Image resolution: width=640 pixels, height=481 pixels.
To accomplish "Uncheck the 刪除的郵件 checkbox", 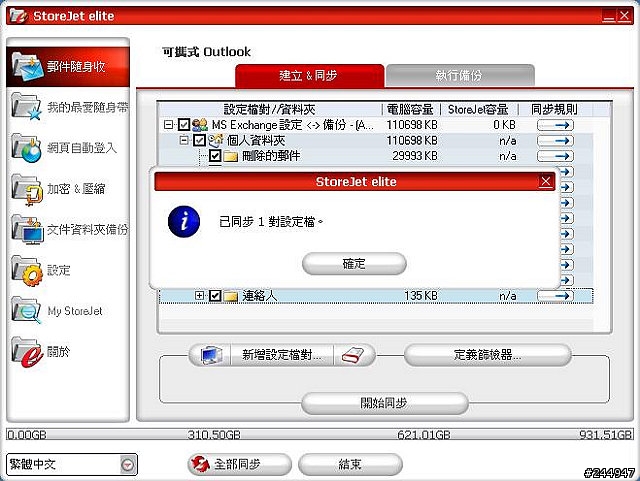I will (x=215, y=156).
